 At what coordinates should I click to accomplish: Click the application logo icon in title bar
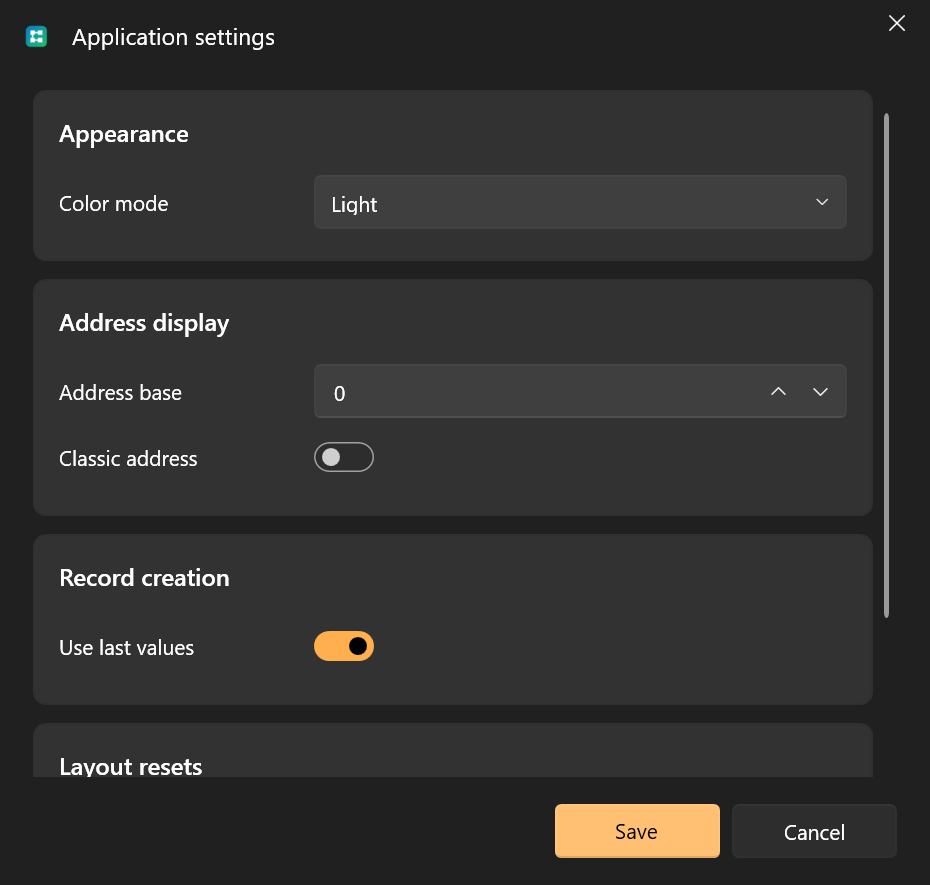(x=36, y=37)
